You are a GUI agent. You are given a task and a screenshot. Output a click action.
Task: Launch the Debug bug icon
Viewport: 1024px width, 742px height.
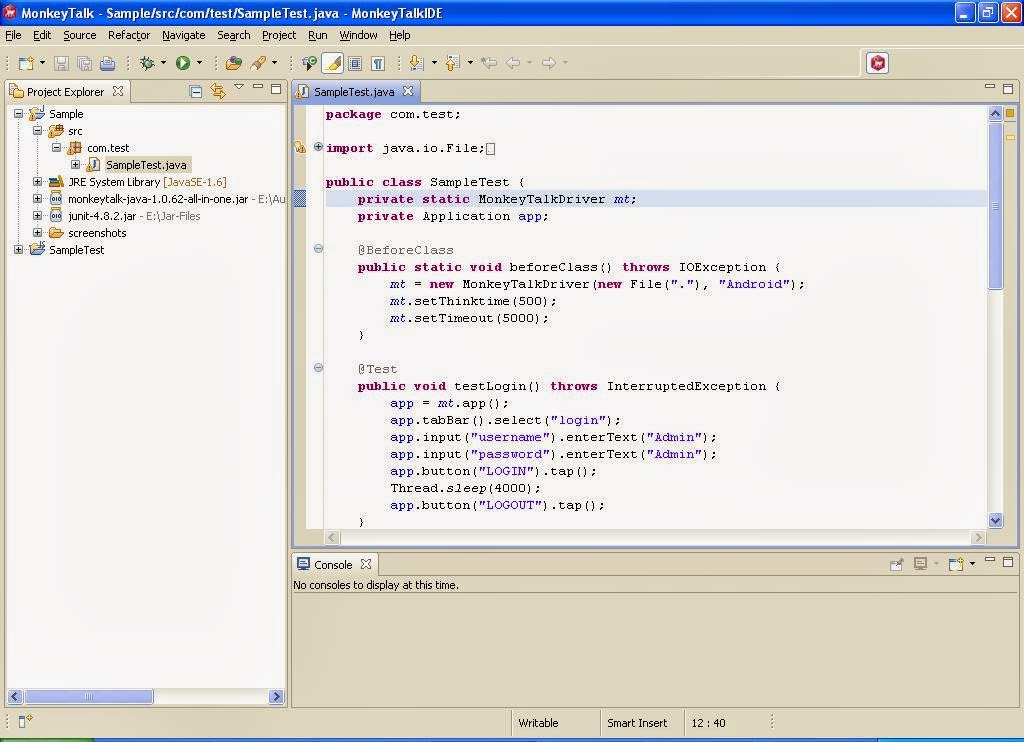148,63
